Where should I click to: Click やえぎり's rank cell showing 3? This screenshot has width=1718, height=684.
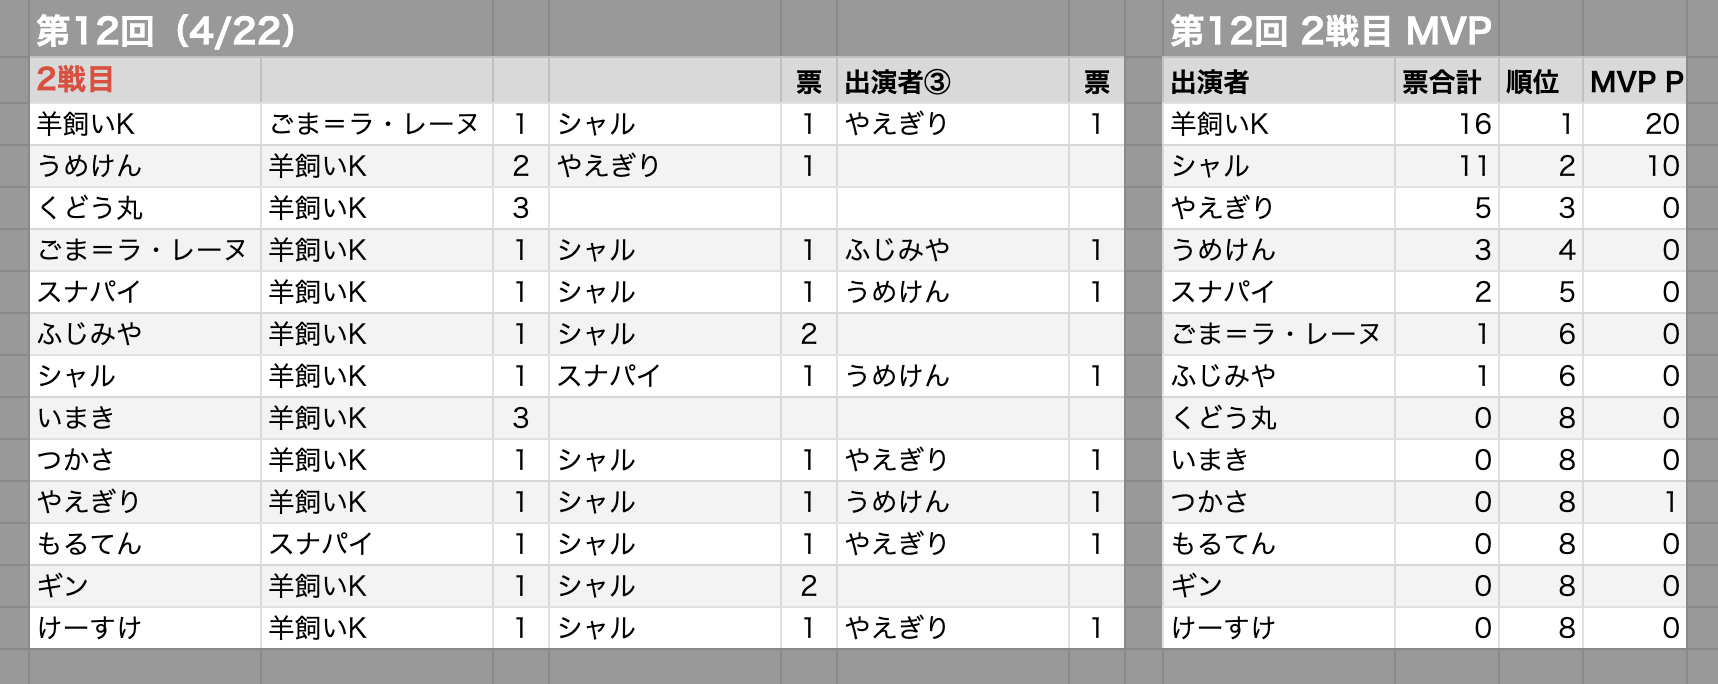(x=1540, y=208)
